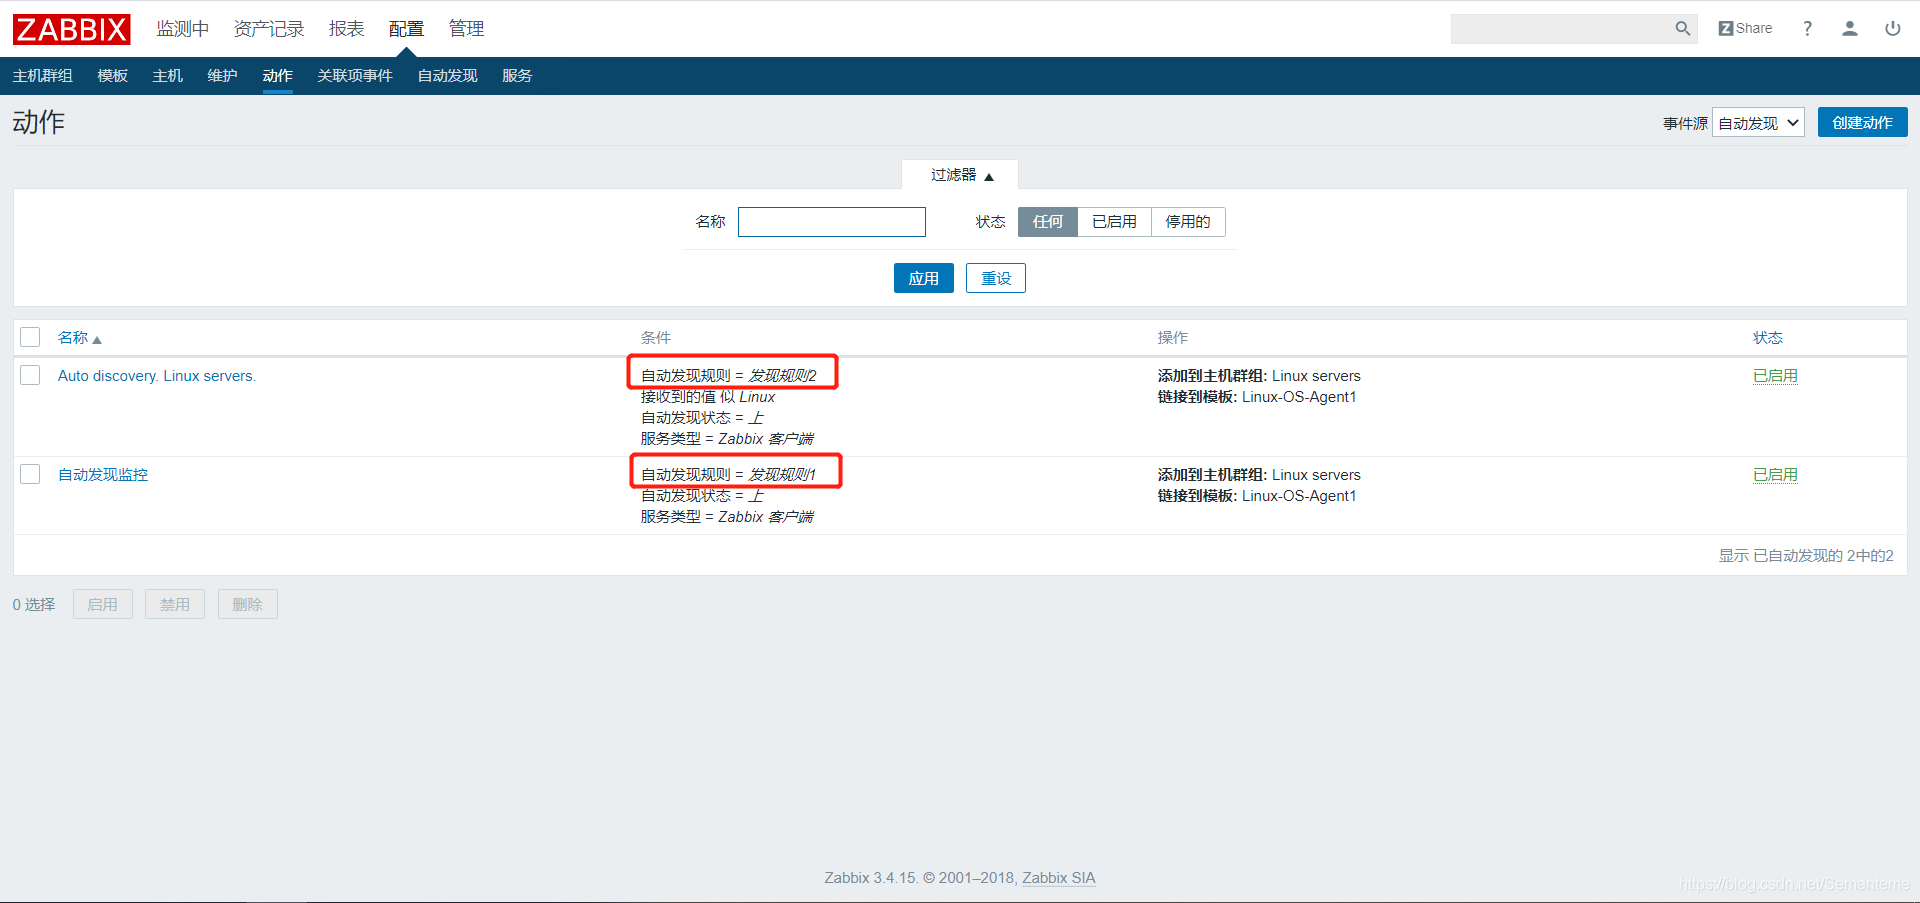Image resolution: width=1920 pixels, height=903 pixels.
Task: Click the logout power icon
Action: (1893, 29)
